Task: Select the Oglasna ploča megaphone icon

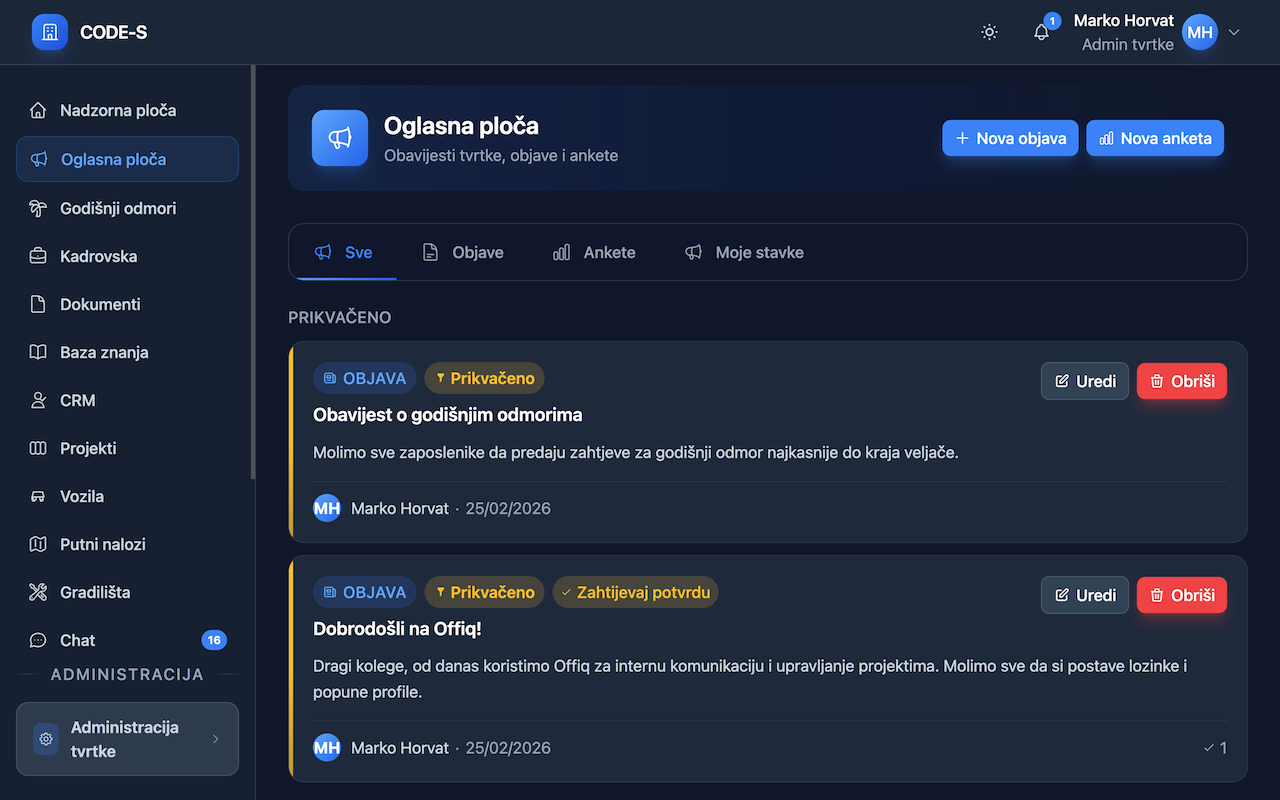Action: click(x=38, y=159)
